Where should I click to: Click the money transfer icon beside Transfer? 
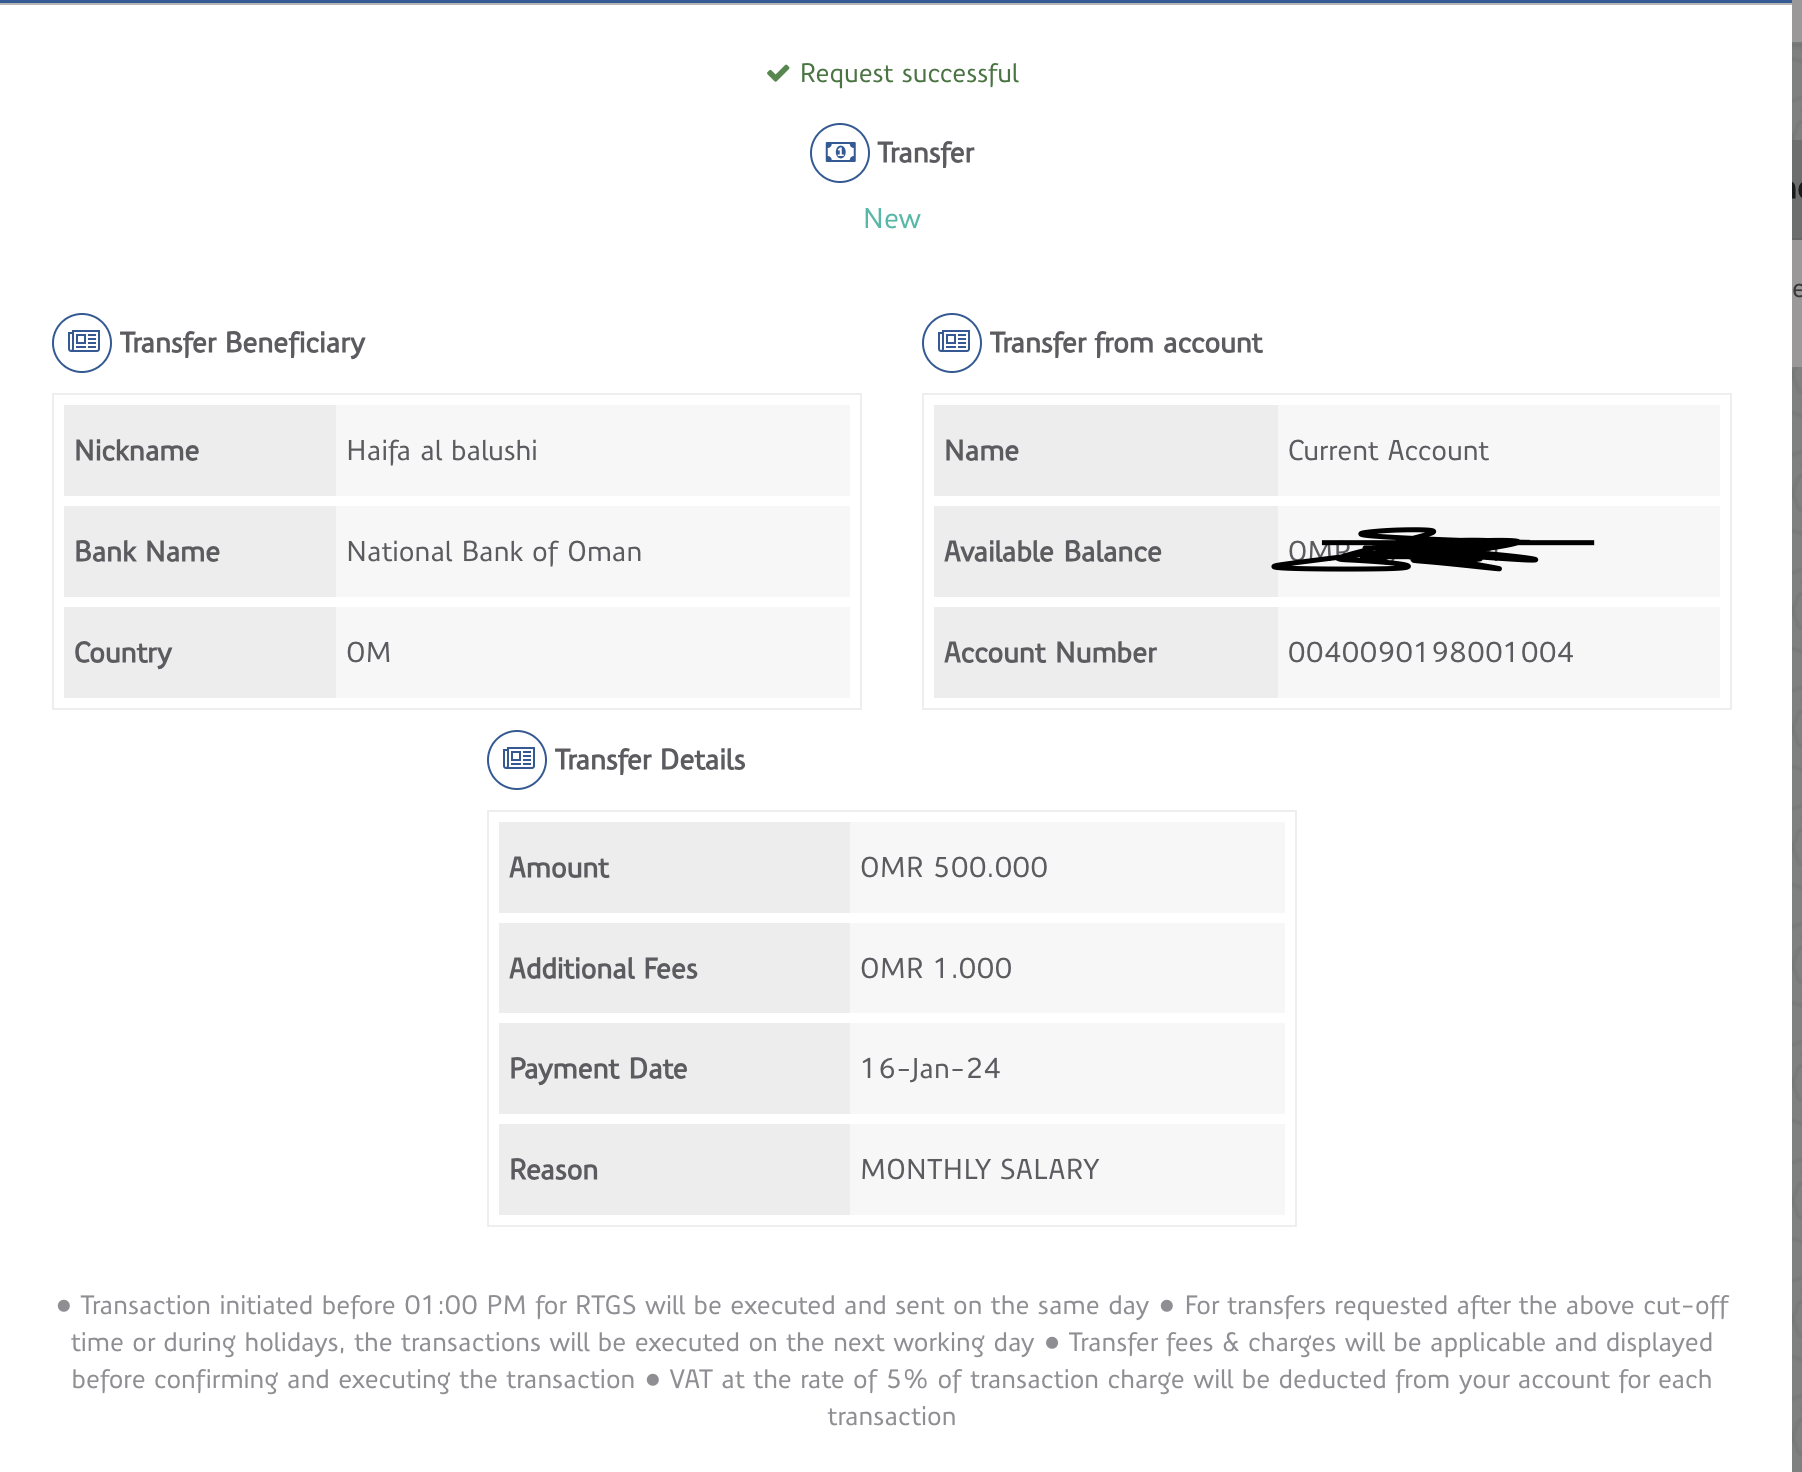(x=839, y=153)
